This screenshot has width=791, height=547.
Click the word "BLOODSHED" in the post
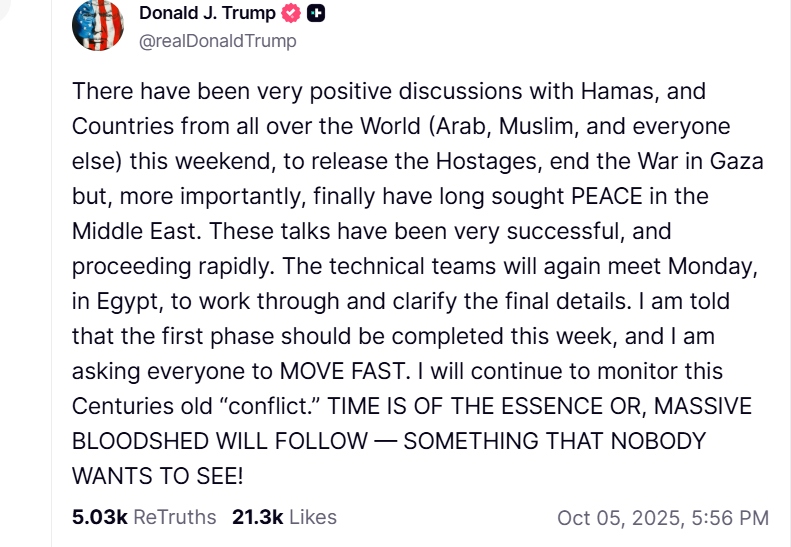click(x=139, y=441)
